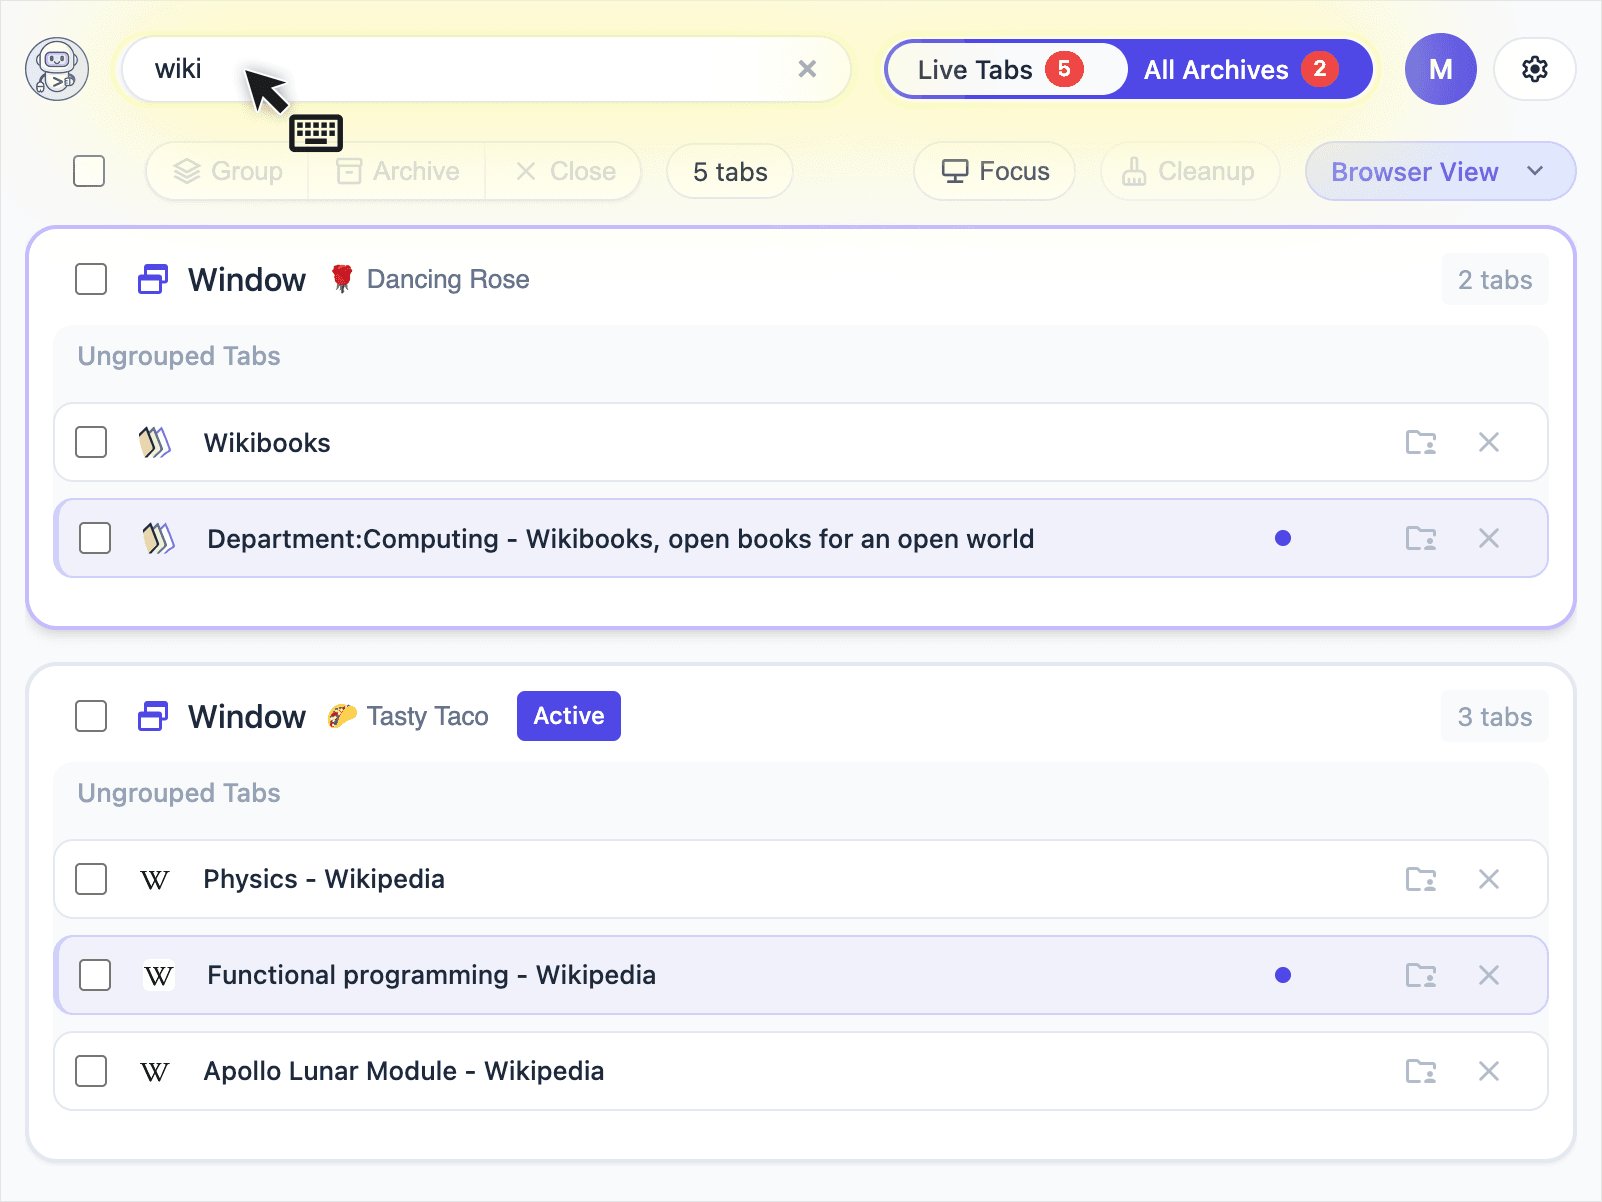This screenshot has width=1602, height=1202.
Task: Click the Dancing Rose window name
Action: [448, 279]
